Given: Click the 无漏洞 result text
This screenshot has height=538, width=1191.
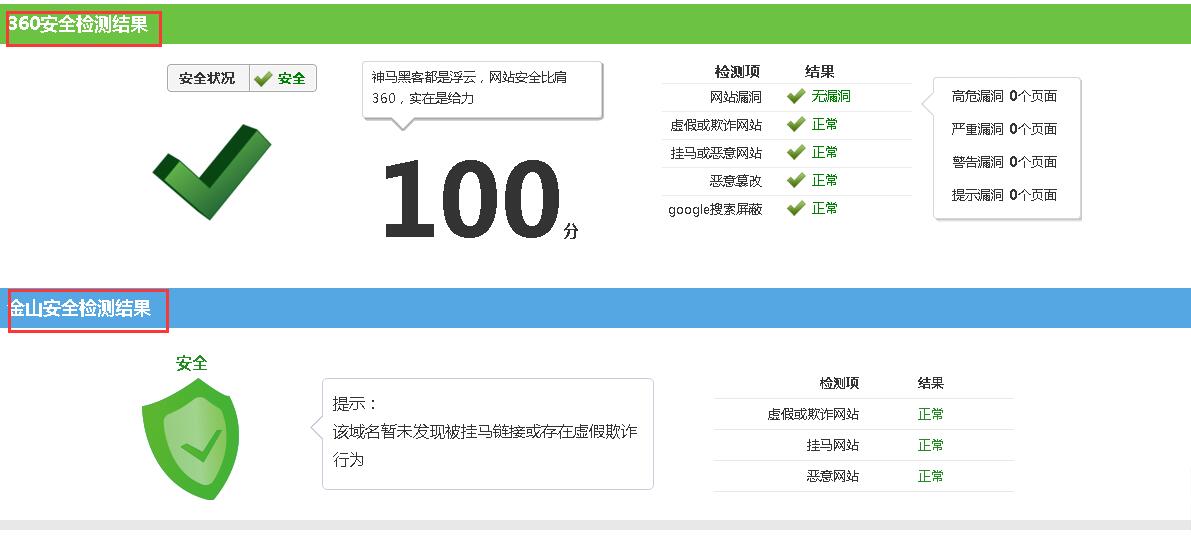Looking at the screenshot, I should tap(830, 97).
